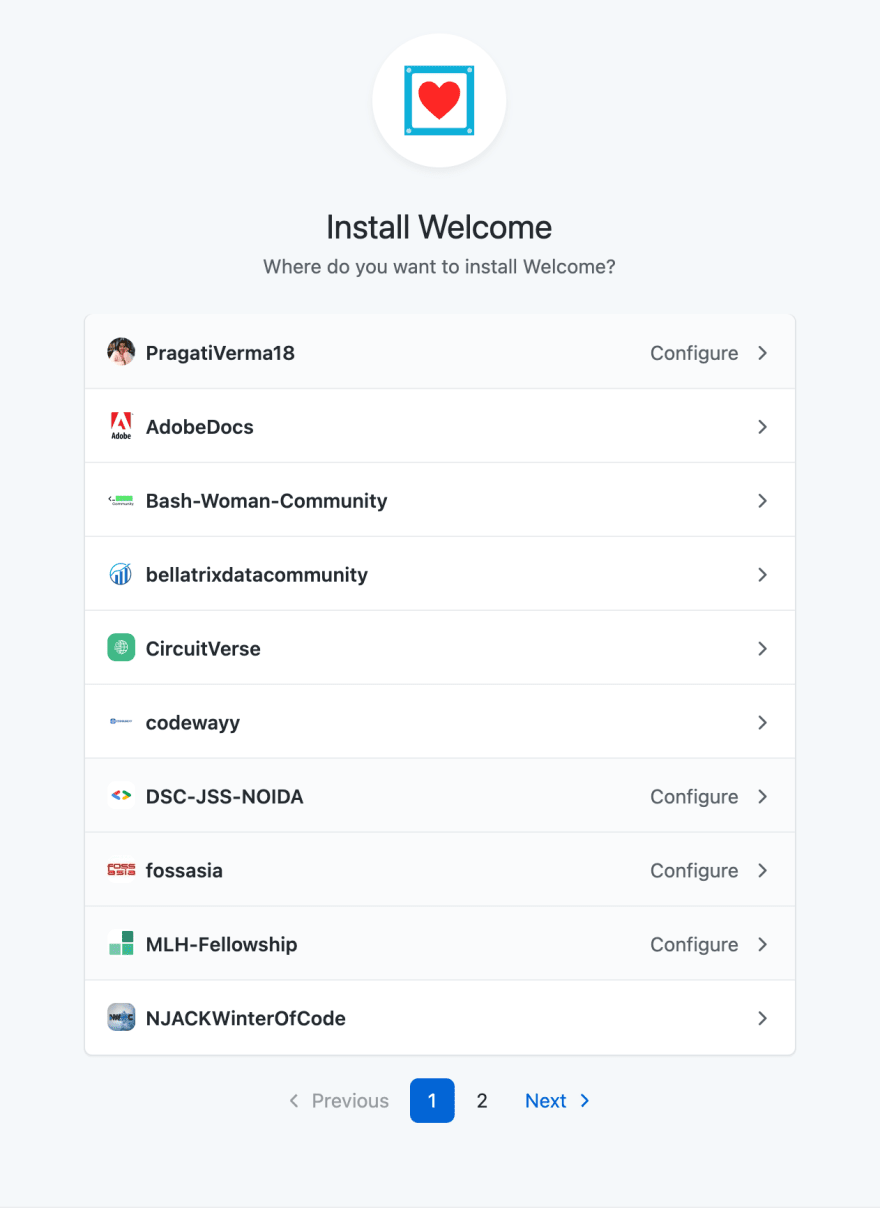Select DSC-JSS-NOIDA organization name
Image resolution: width=880 pixels, height=1208 pixels.
tap(225, 797)
